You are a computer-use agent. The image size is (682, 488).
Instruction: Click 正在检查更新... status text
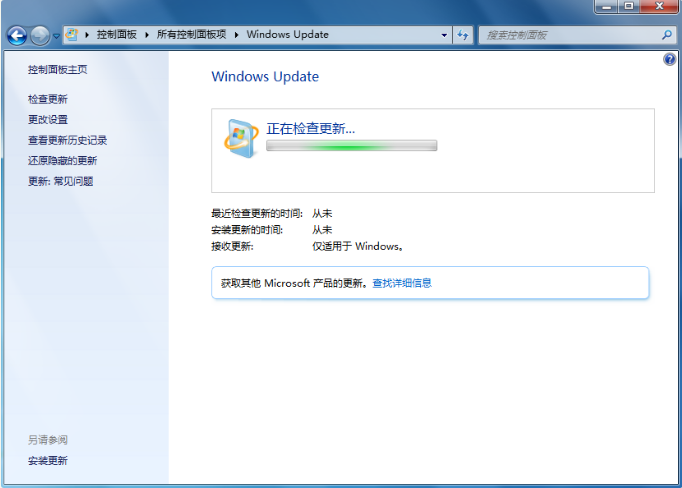click(311, 128)
